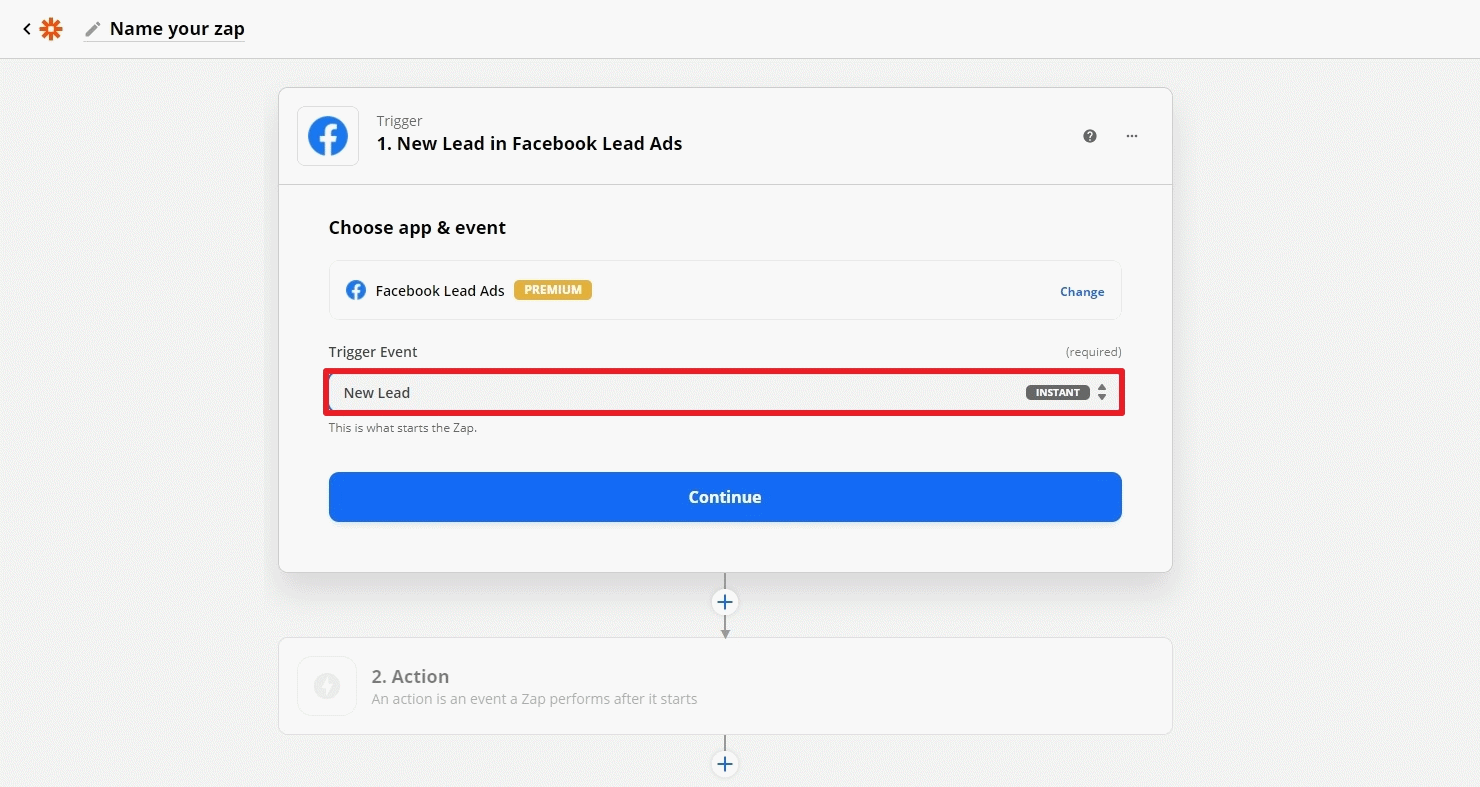Open Zapier home via orange logo
The image size is (1480, 787).
point(51,29)
